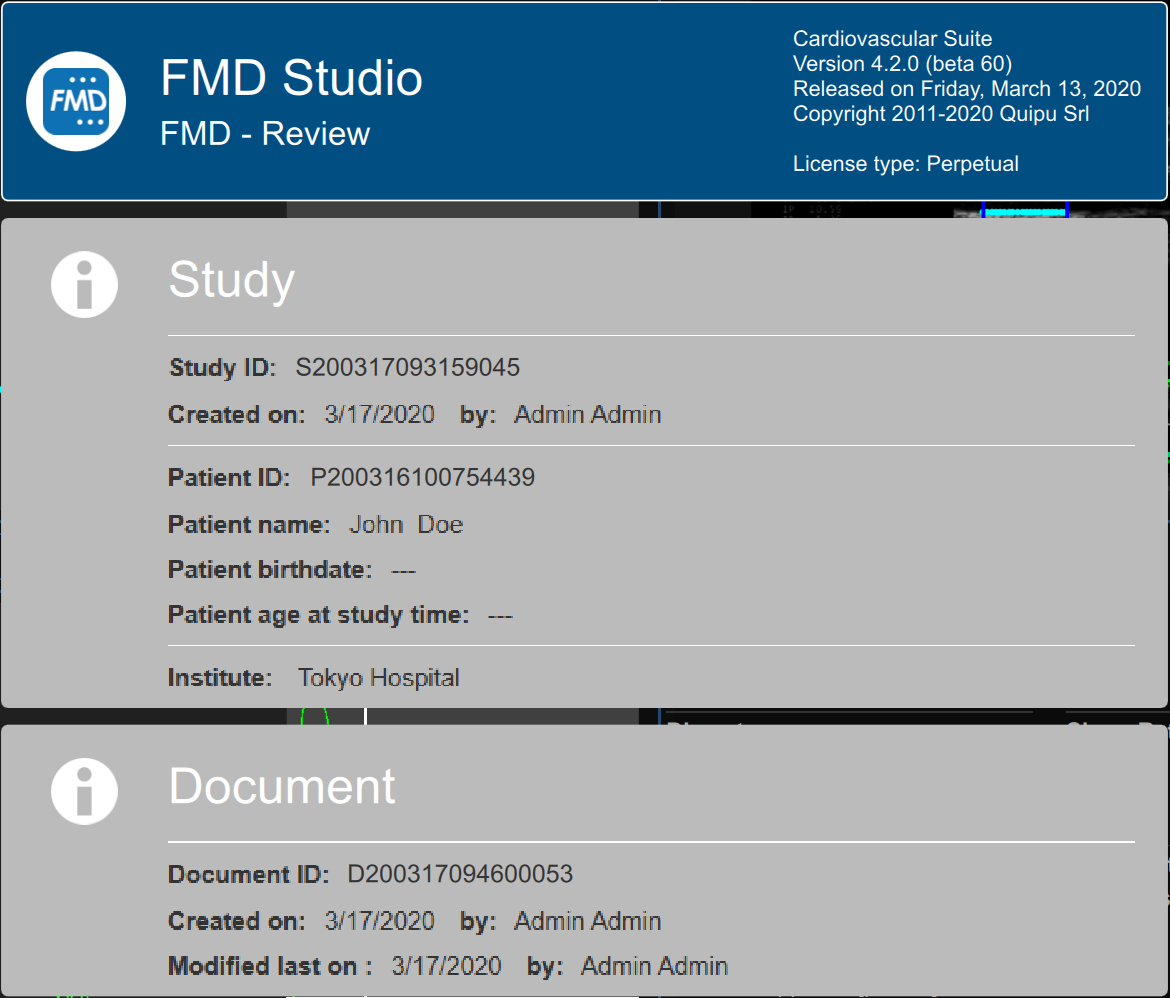Click the Patient age at study time label
Screen dimensions: 1170x998
[318, 615]
